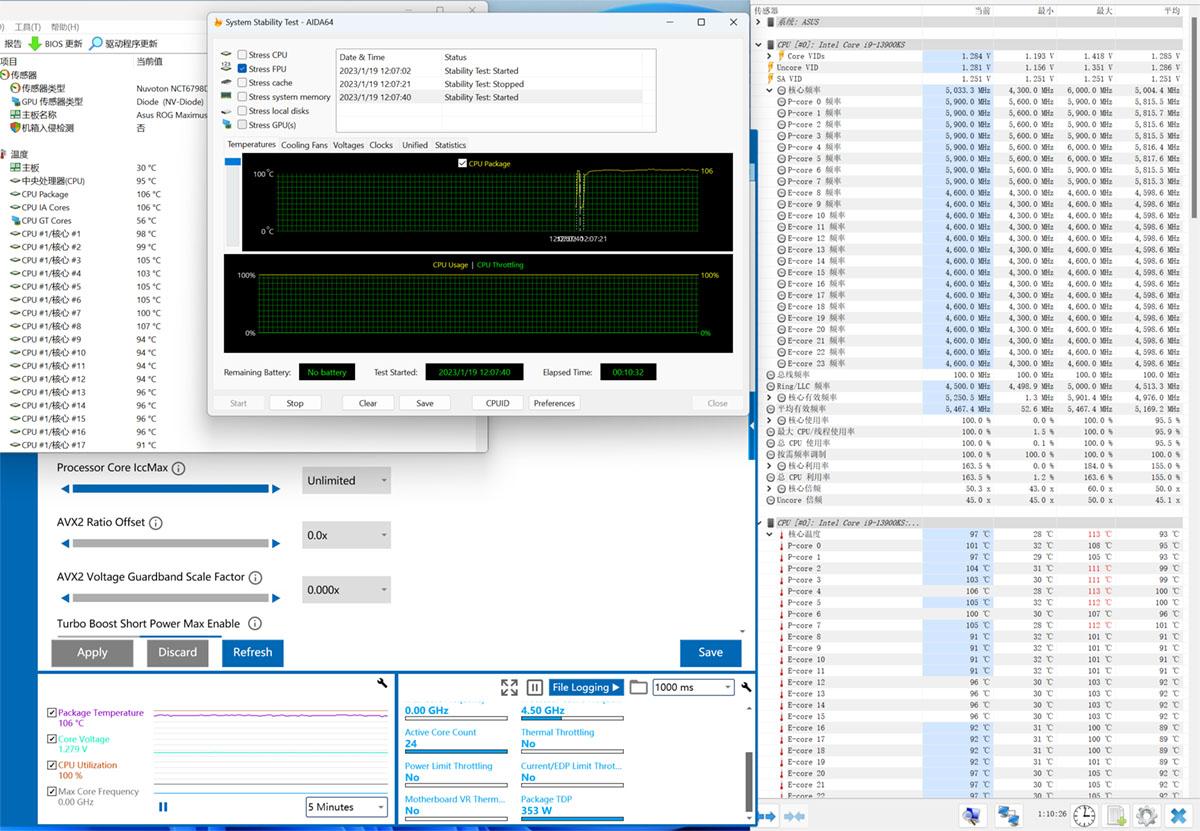Click info icon next to AVX2 Ratio Offset
The height and width of the screenshot is (831, 1200).
click(x=156, y=522)
